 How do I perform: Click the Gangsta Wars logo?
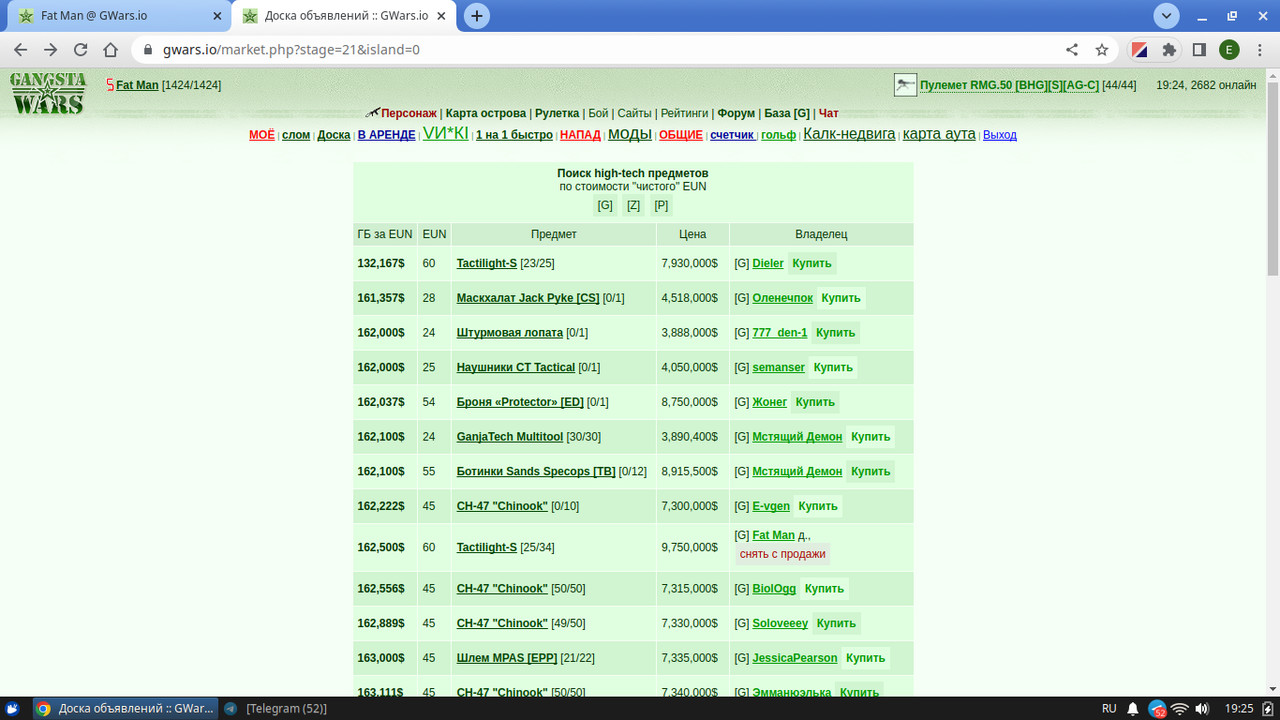tap(48, 94)
